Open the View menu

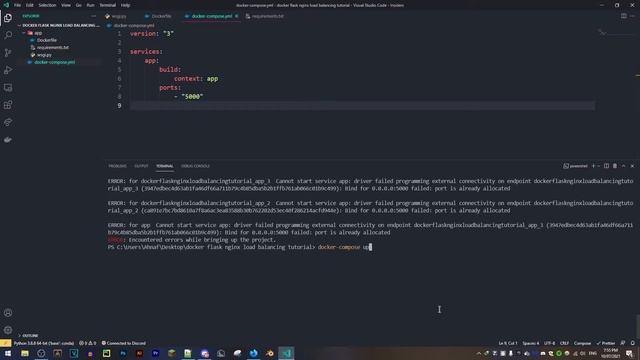pyautogui.click(x=66, y=5)
